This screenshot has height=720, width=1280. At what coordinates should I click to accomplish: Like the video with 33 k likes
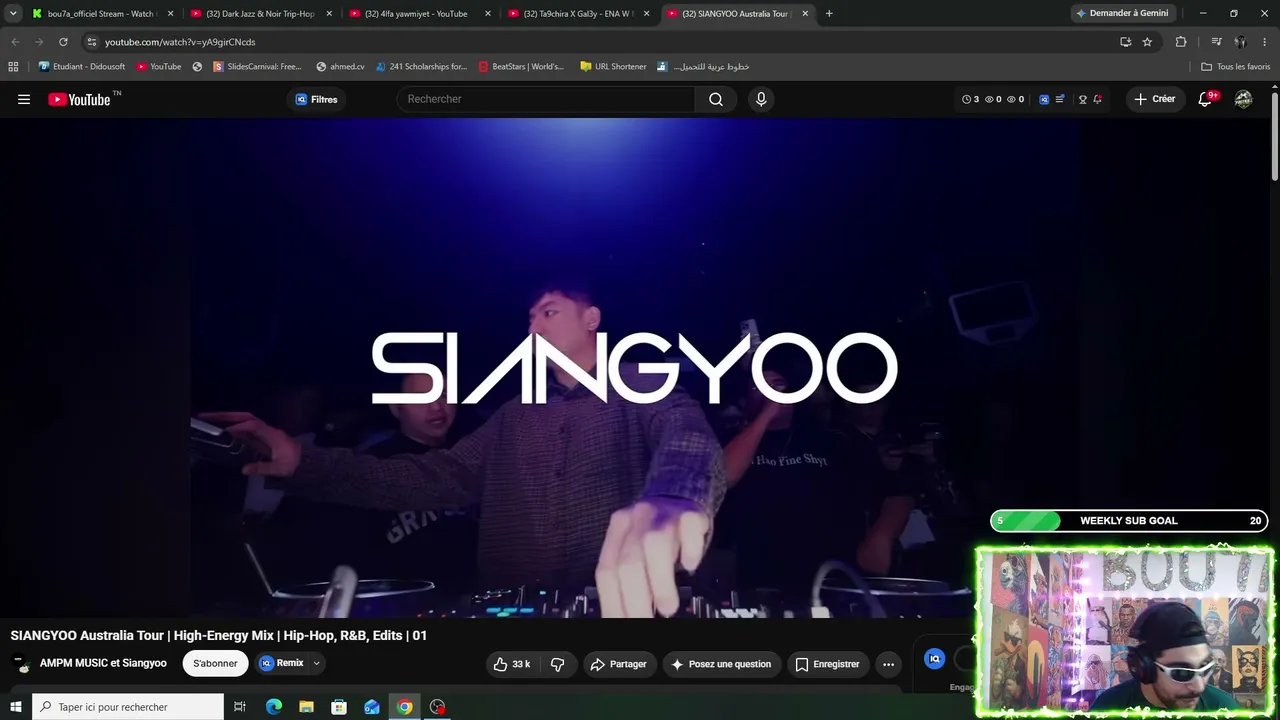coord(512,664)
